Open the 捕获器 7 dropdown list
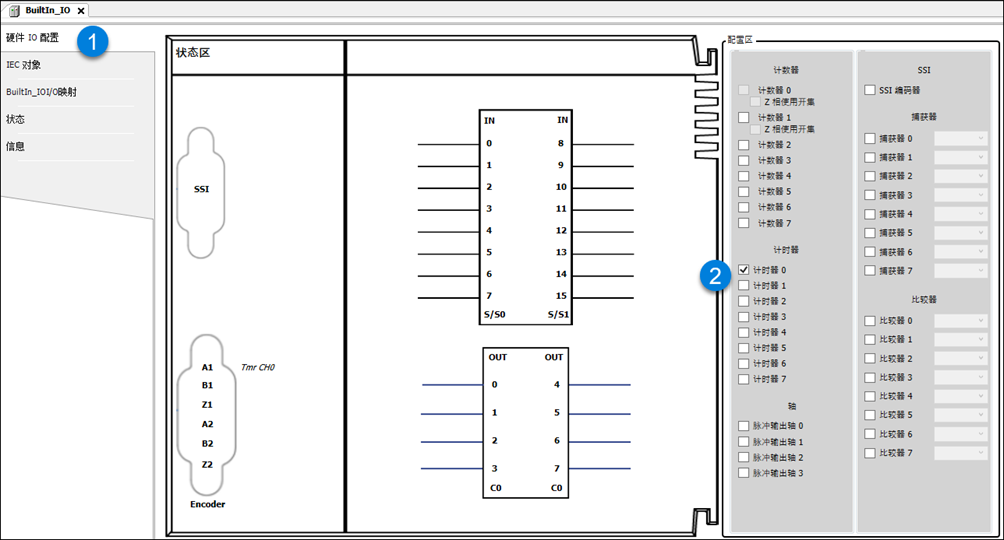The height and width of the screenshot is (540, 1004). (960, 271)
